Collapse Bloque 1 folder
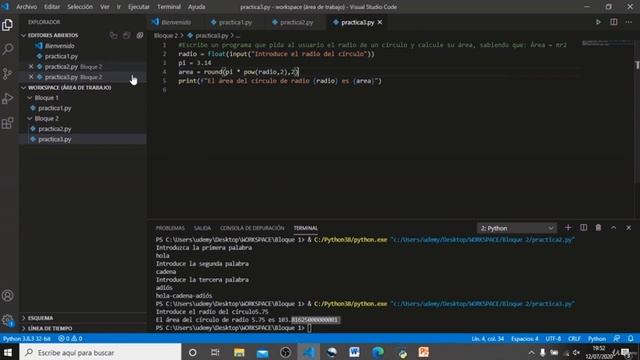Viewport: 640px width, 360px height. point(46,98)
